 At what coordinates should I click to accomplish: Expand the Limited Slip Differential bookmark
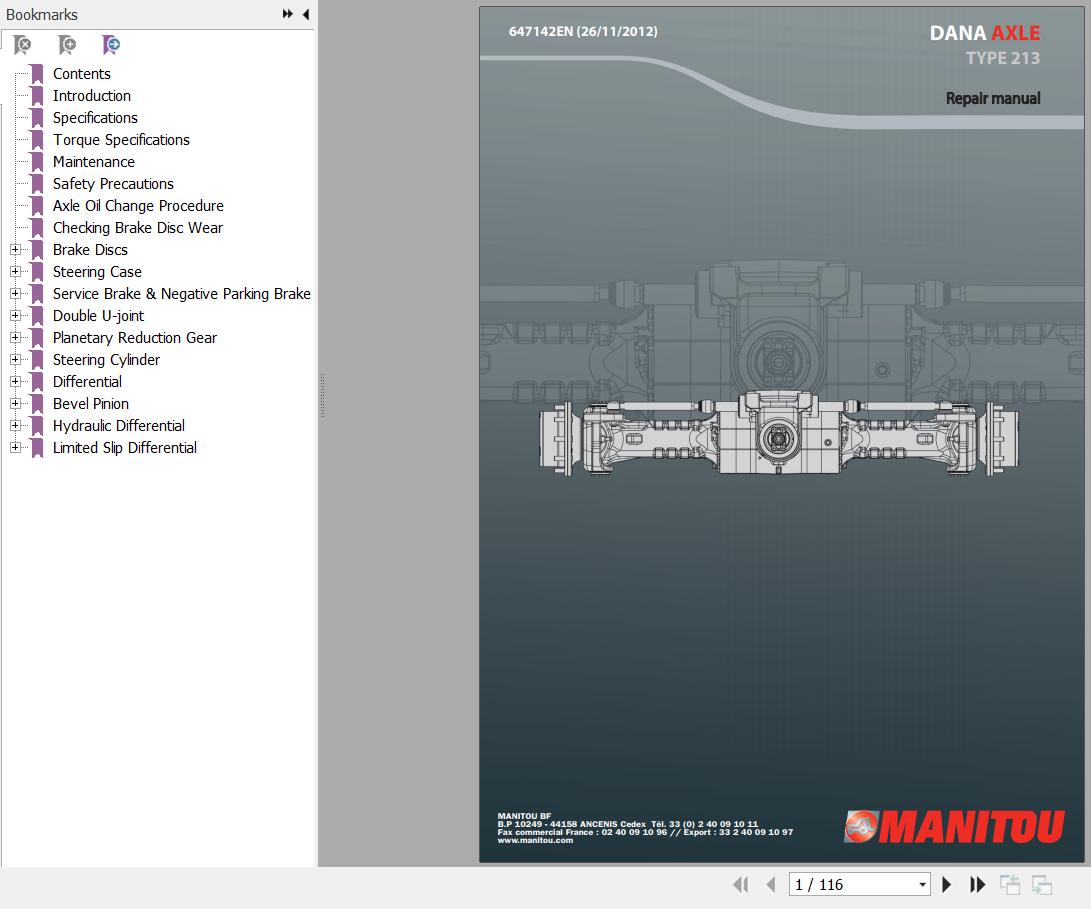tap(15, 448)
